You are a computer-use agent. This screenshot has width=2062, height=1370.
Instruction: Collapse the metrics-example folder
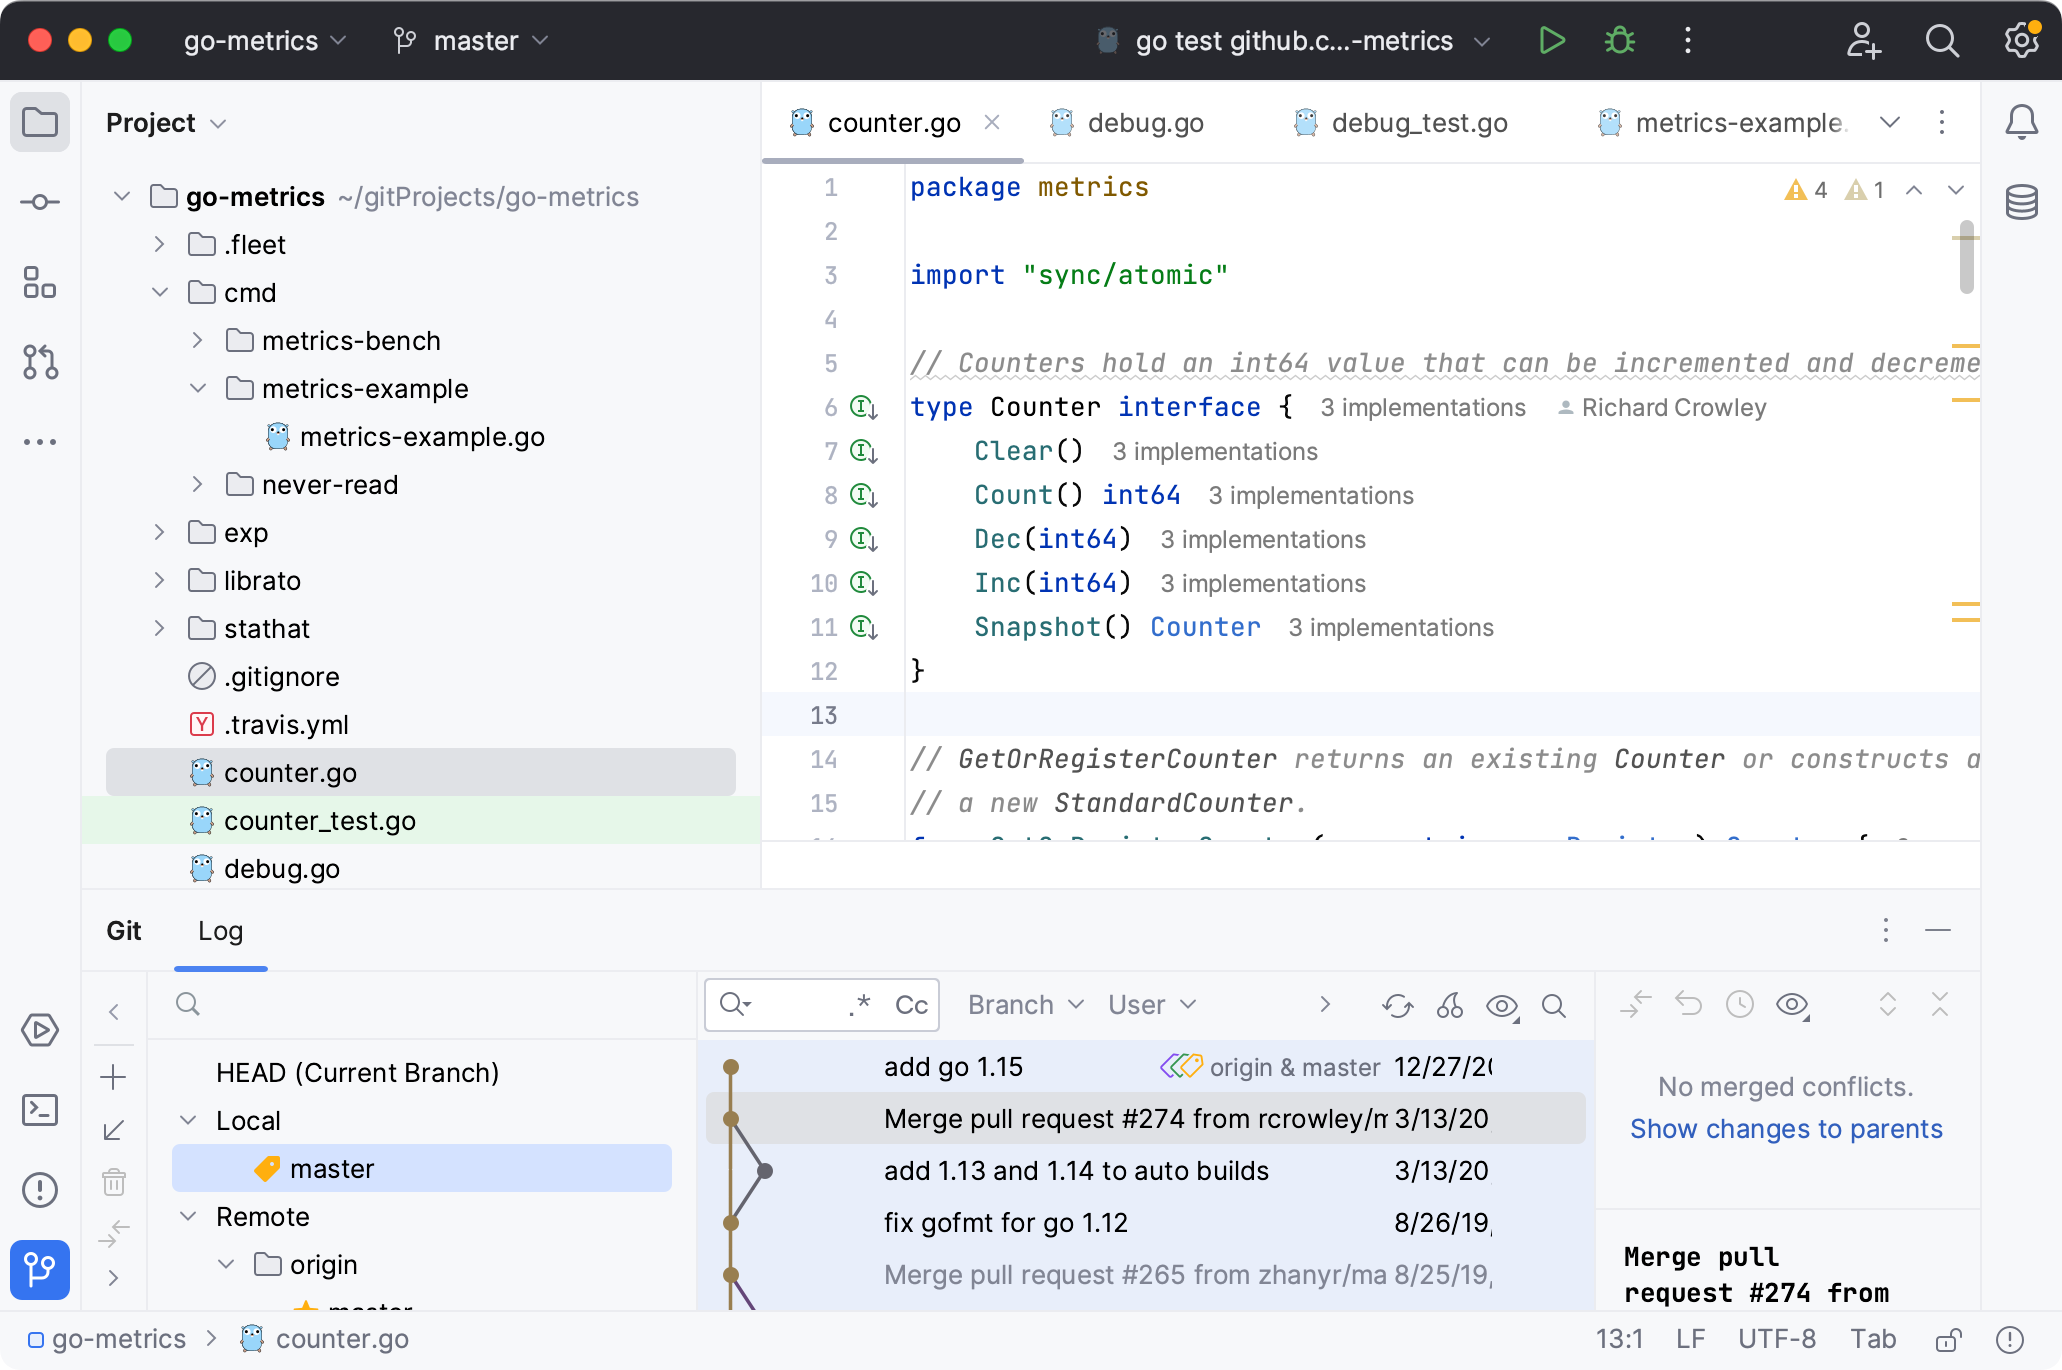pyautogui.click(x=198, y=389)
